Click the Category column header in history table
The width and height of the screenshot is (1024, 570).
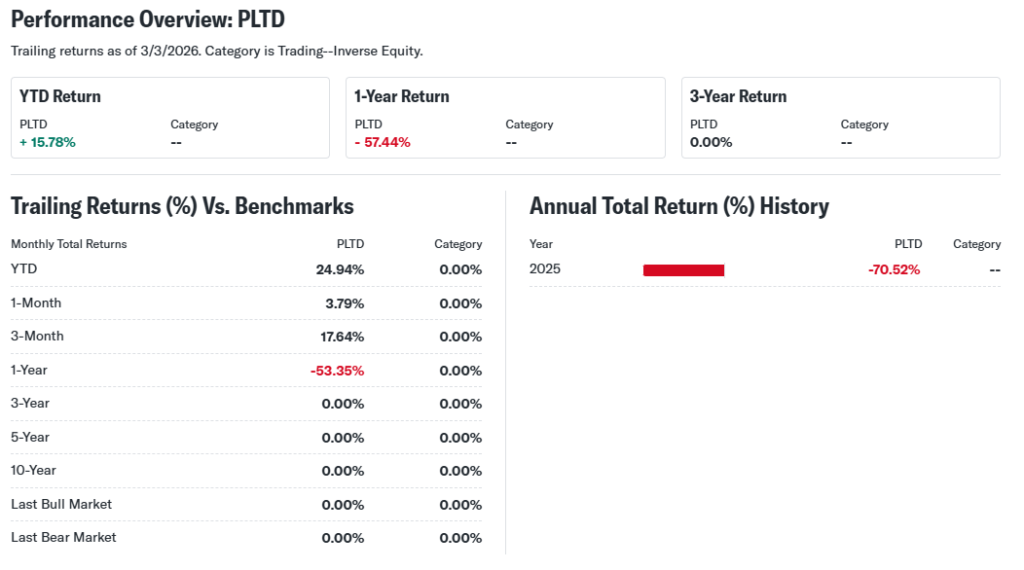point(976,244)
